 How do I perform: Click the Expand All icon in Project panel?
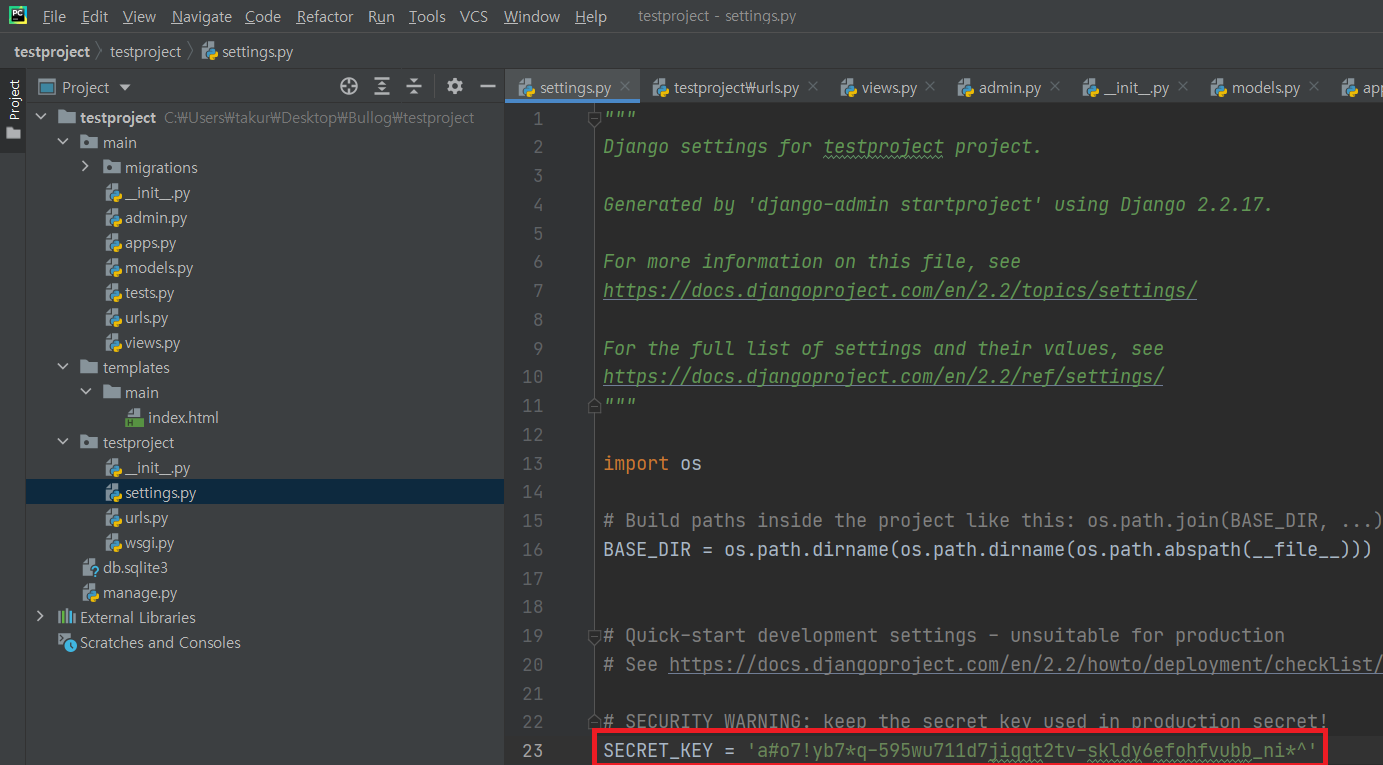382,87
